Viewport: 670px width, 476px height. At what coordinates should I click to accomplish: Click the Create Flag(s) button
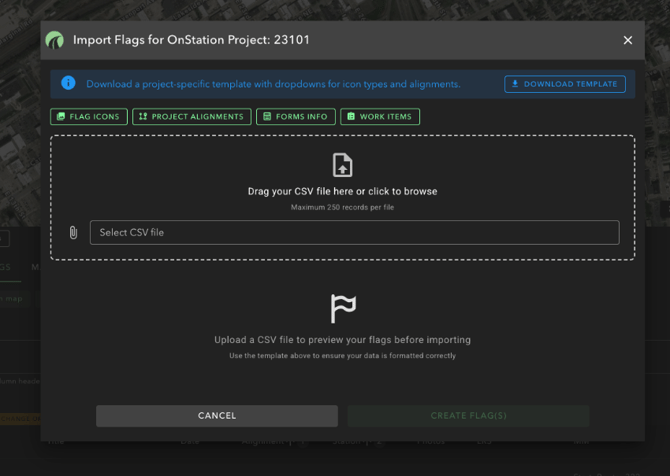[468, 416]
